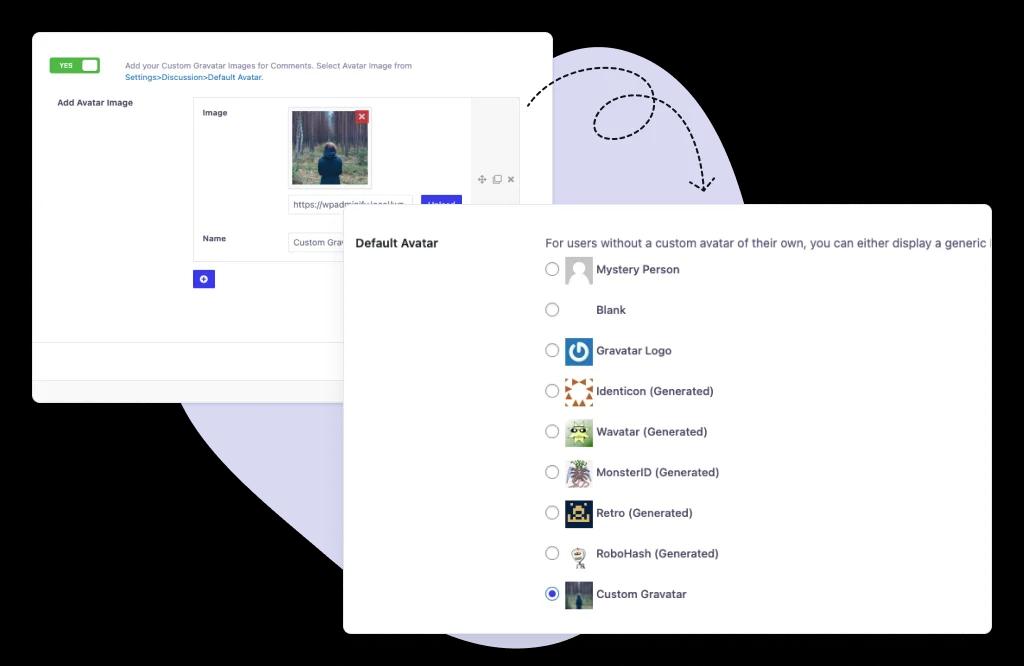Click the blue Upload button

[441, 200]
